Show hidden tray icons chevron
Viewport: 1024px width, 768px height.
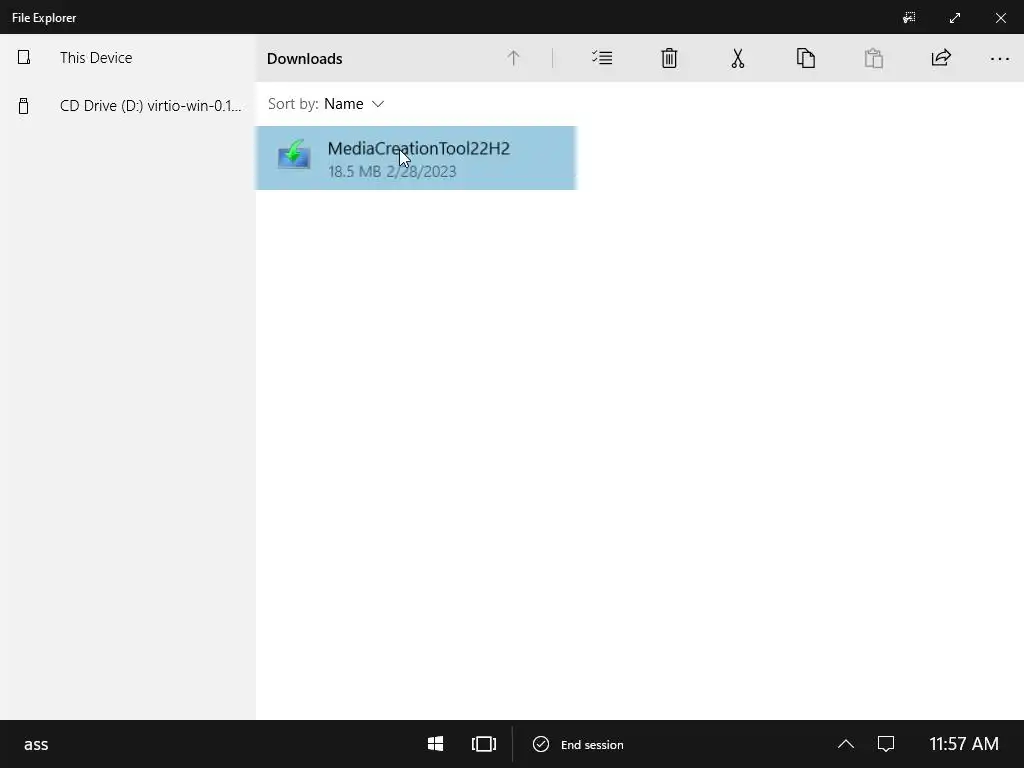point(846,744)
